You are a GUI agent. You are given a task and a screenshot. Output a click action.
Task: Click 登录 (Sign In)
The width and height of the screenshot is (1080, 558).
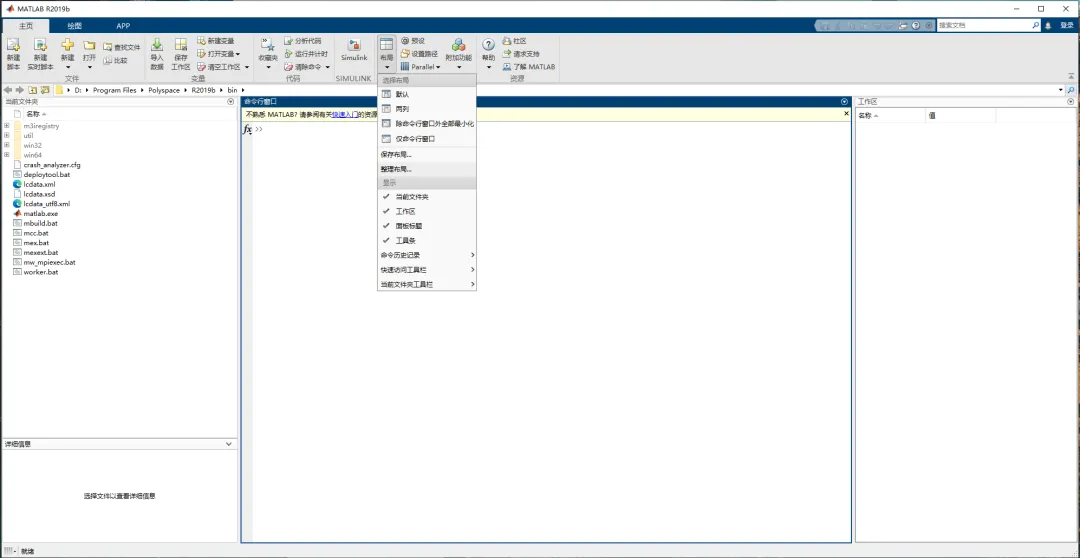[x=1067, y=25]
